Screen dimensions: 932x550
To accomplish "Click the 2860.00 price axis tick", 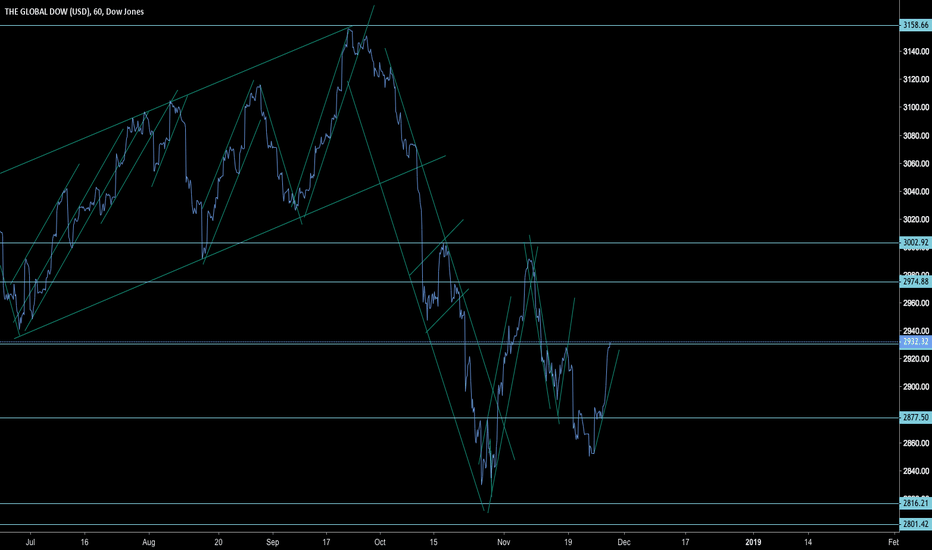I will click(916, 443).
